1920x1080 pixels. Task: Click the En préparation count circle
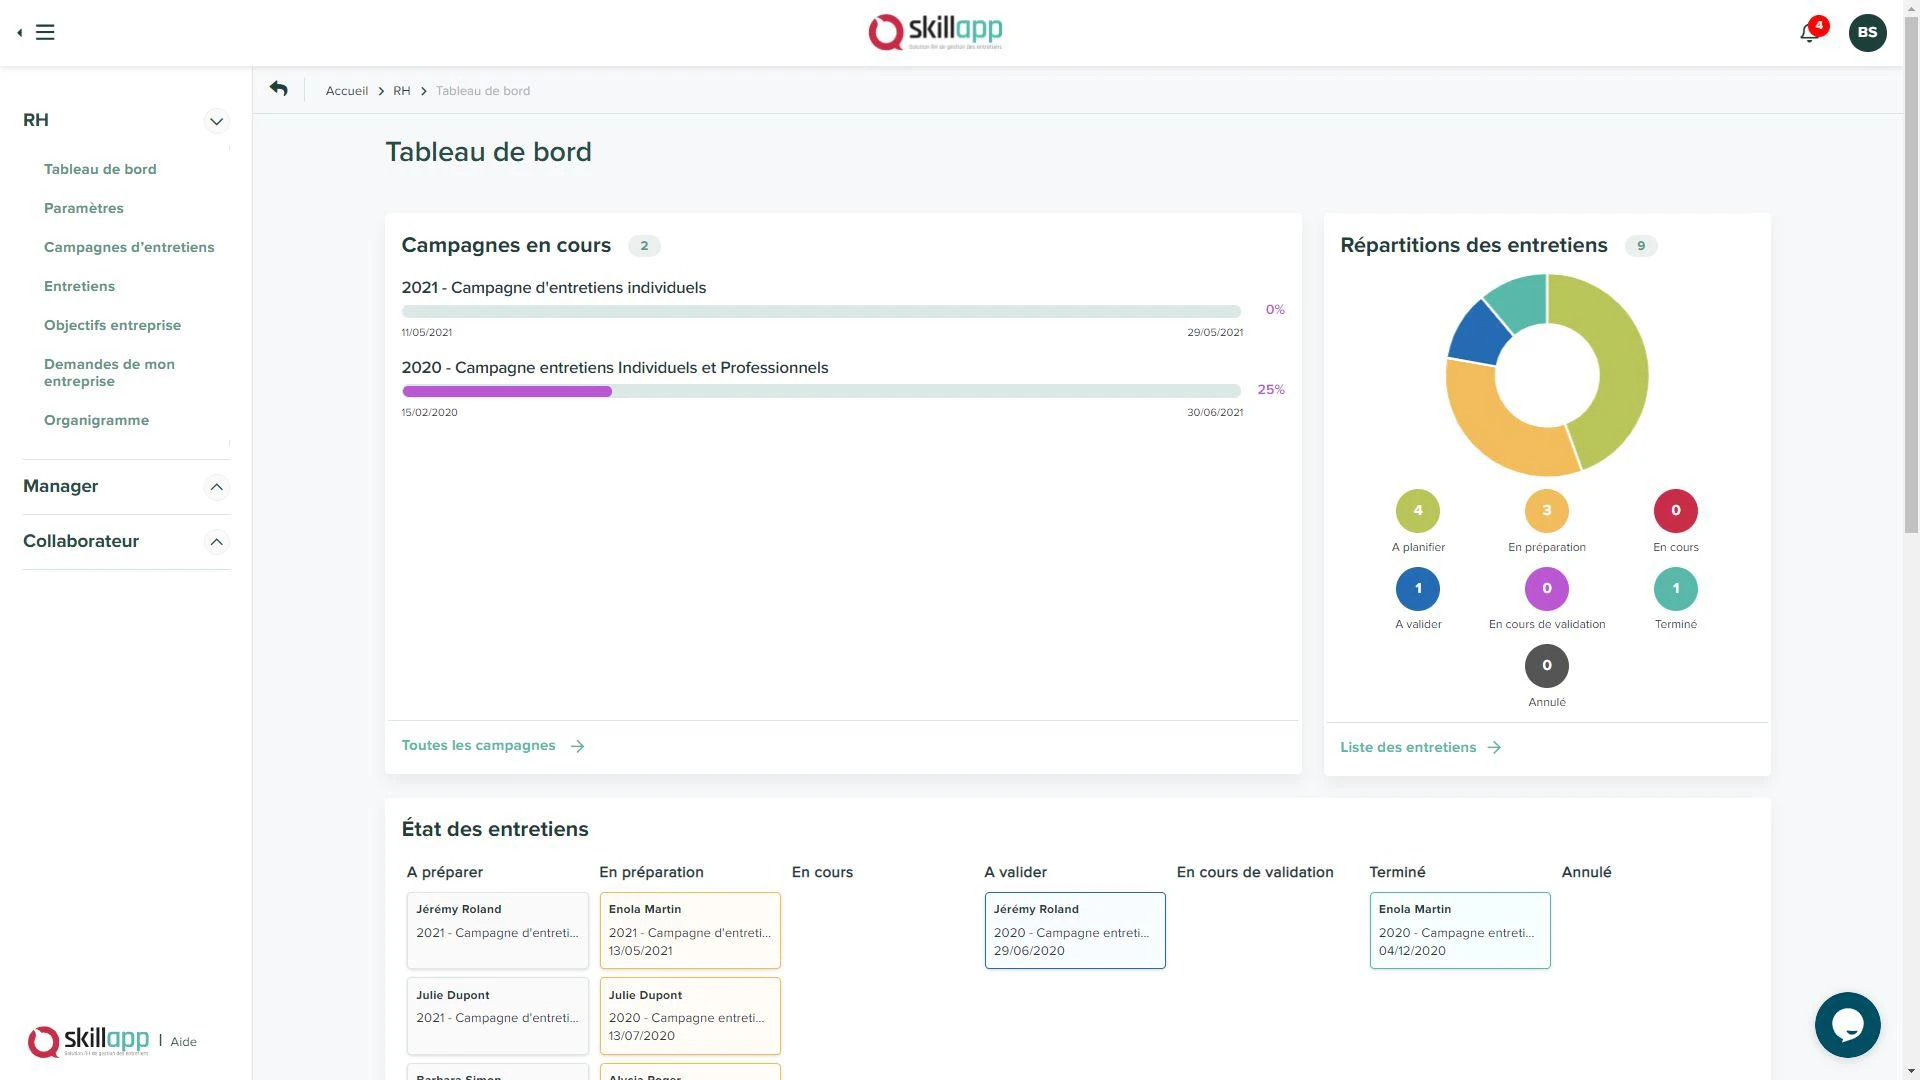click(x=1546, y=511)
